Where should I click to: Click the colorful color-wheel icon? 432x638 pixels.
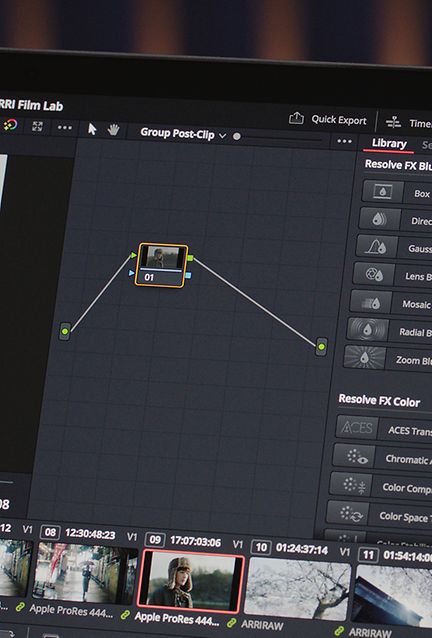[x=10, y=125]
